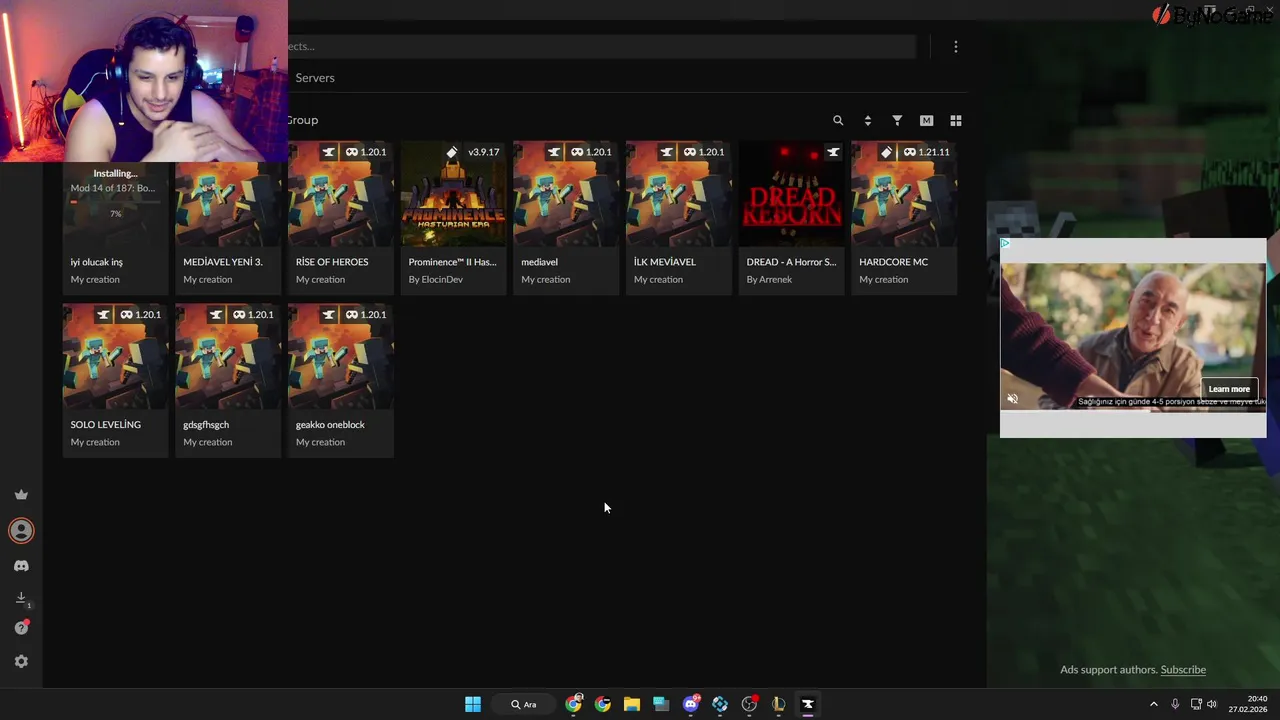The image size is (1280, 720).
Task: Open League of Legends taskbar icon
Action: point(778,704)
